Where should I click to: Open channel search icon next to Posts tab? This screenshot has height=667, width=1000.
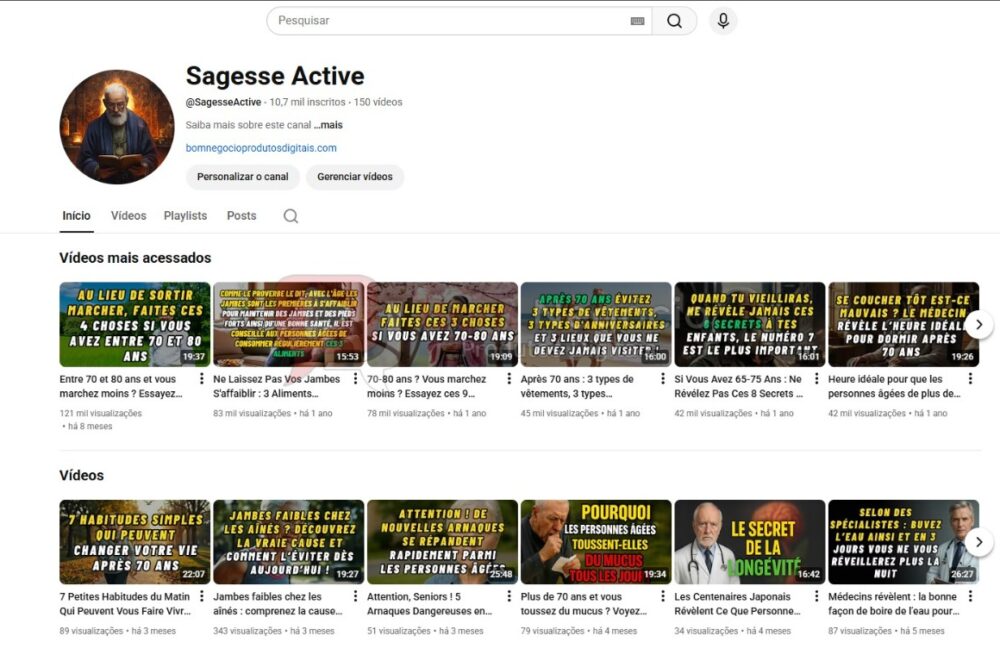click(x=290, y=215)
